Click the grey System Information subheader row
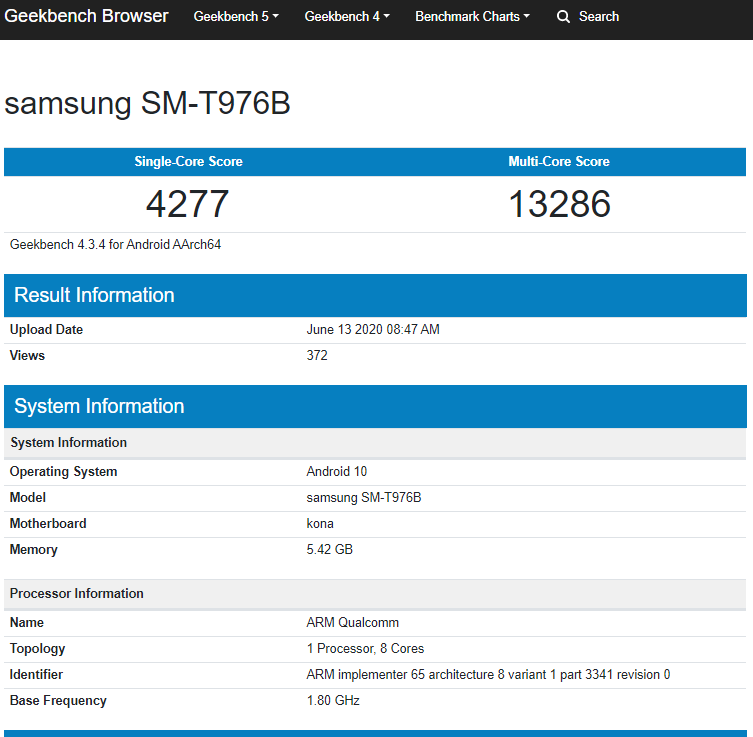 pyautogui.click(x=376, y=443)
